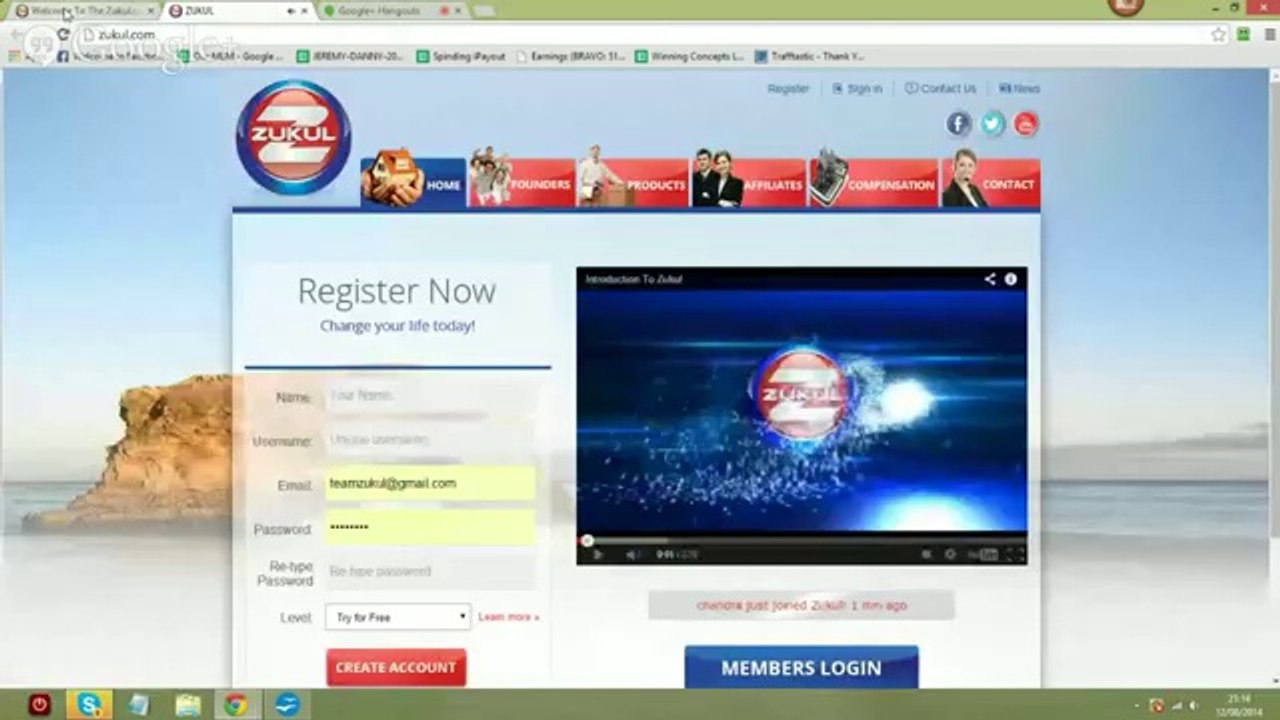The width and height of the screenshot is (1280, 720).
Task: Focus the Username input field
Action: [430, 440]
